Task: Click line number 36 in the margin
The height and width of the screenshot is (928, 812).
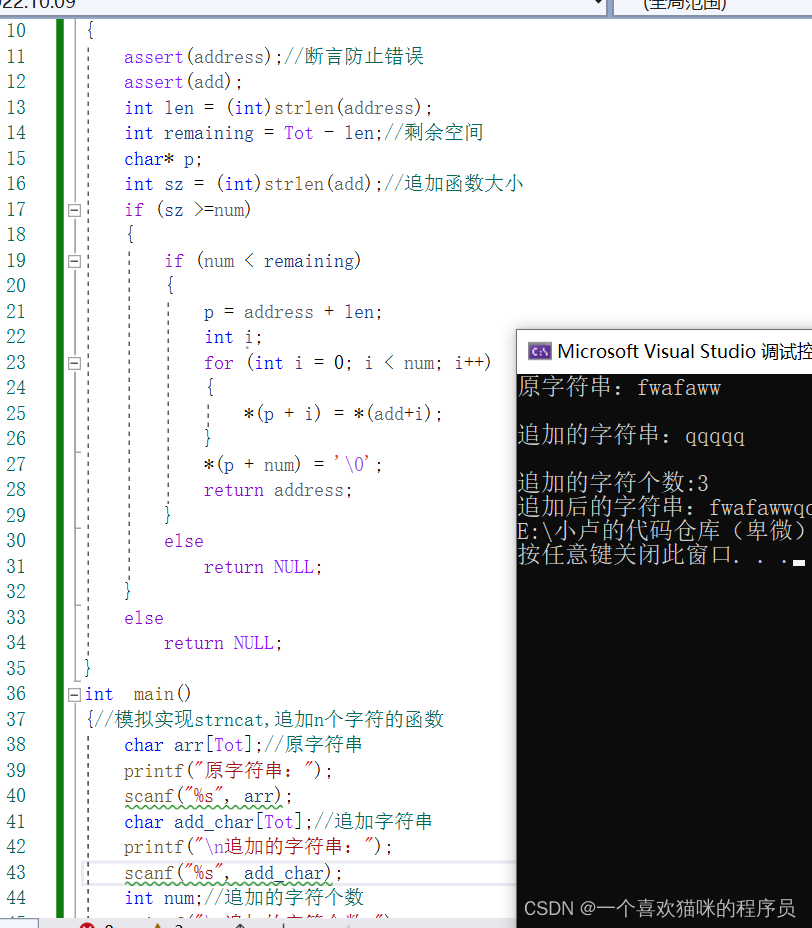Action: [16, 693]
